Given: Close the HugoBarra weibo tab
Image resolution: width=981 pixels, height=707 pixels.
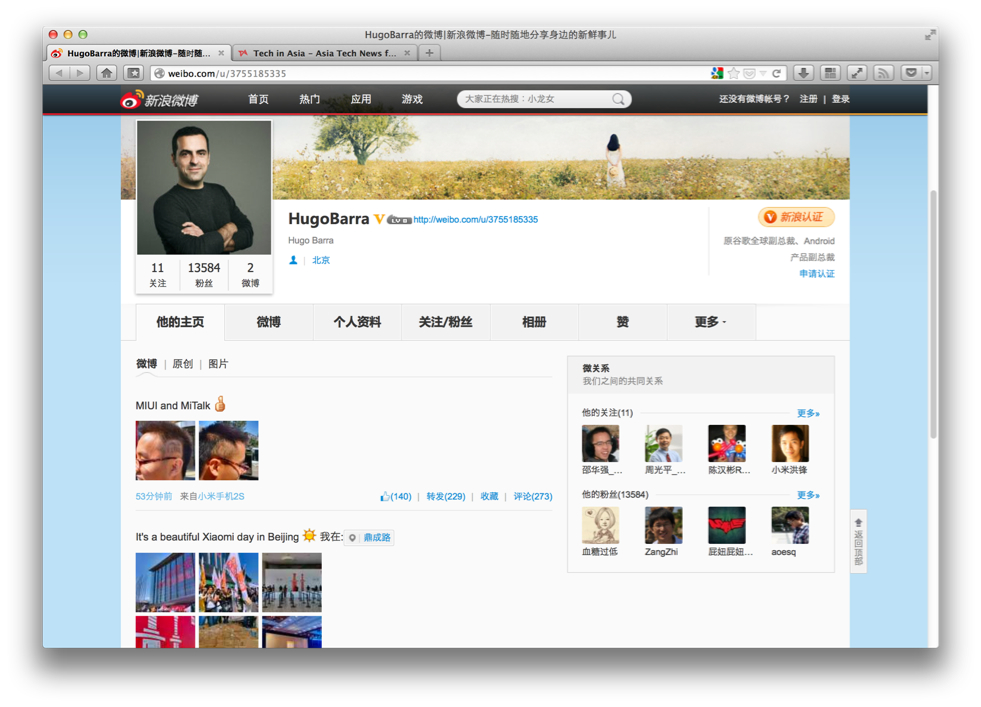Looking at the screenshot, I should (221, 53).
